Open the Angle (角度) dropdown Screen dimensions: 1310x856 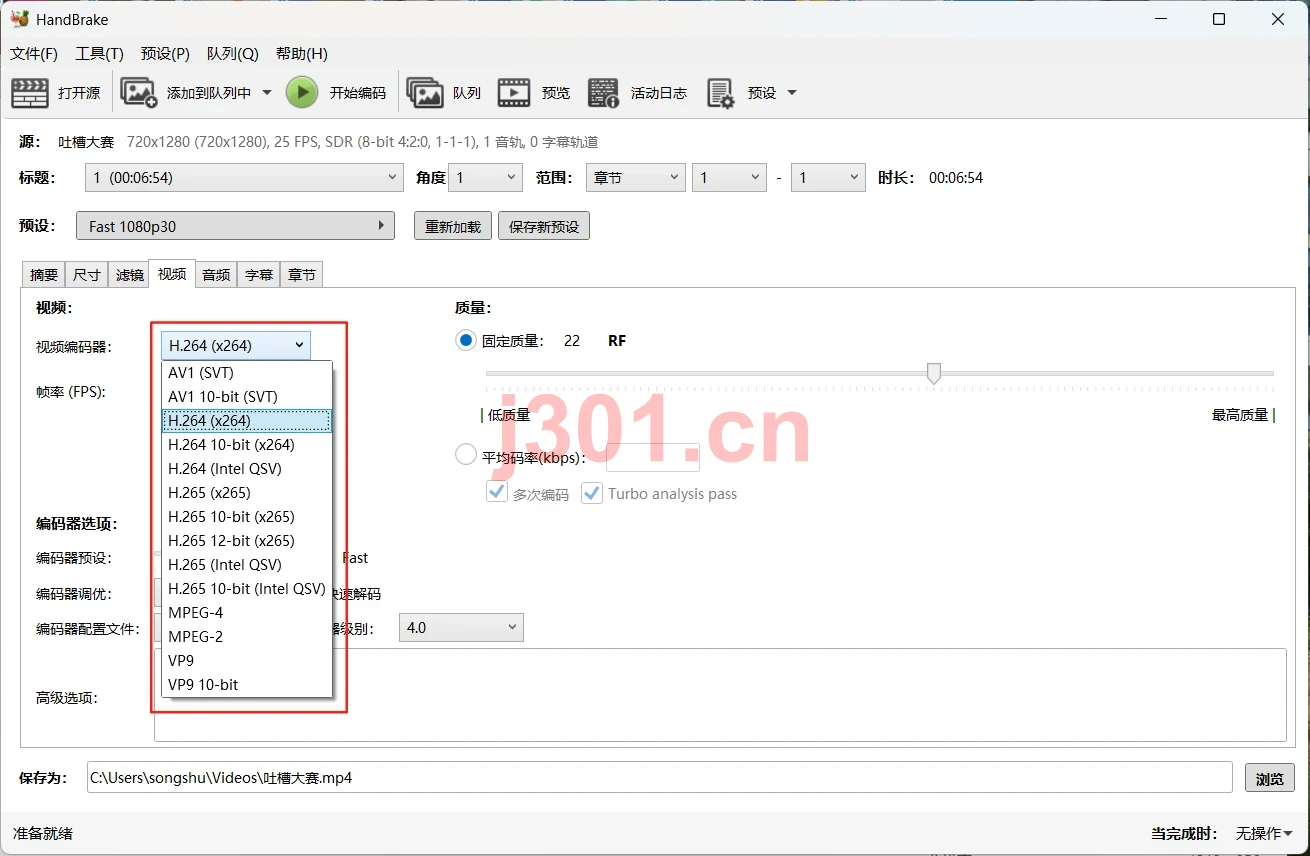pos(485,178)
